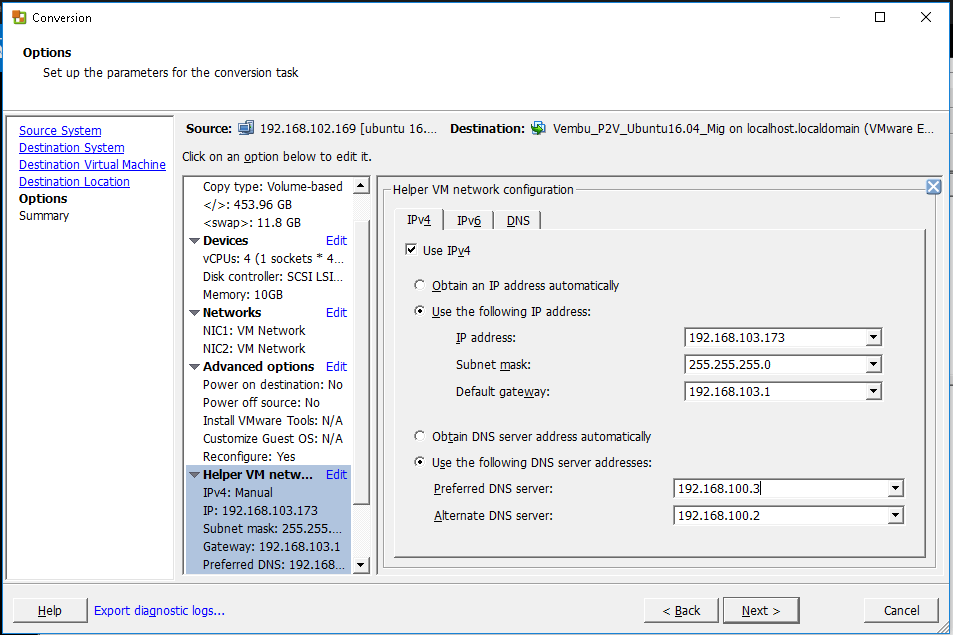Click Edit next to Networks

[x=336, y=312]
